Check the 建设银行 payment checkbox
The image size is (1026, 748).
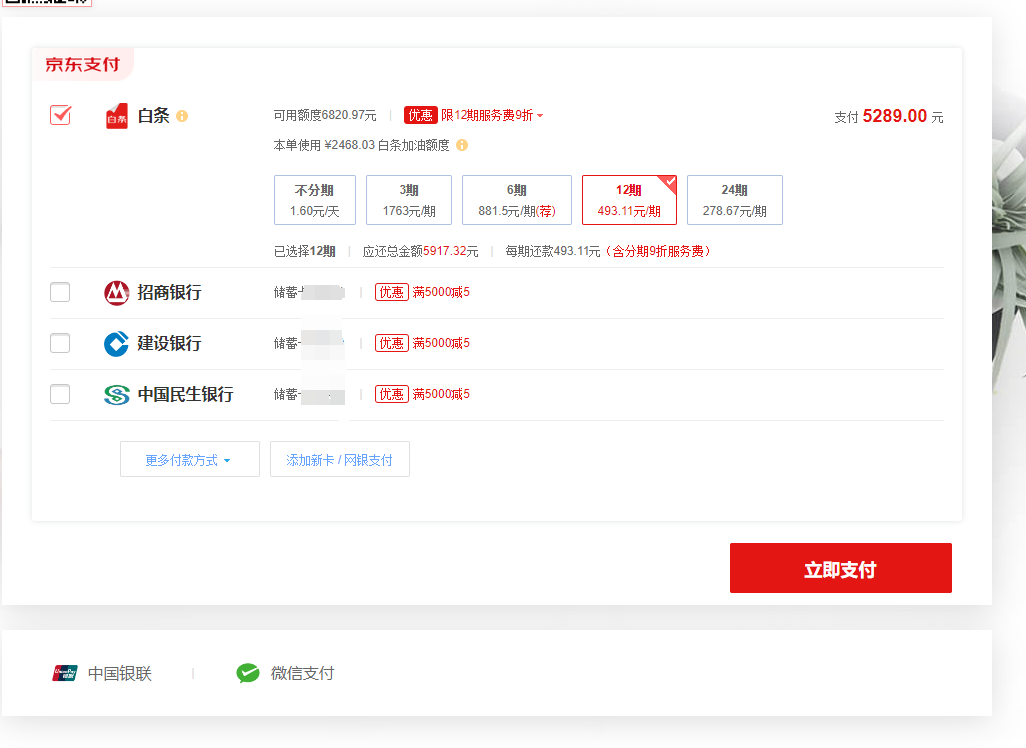(x=60, y=343)
